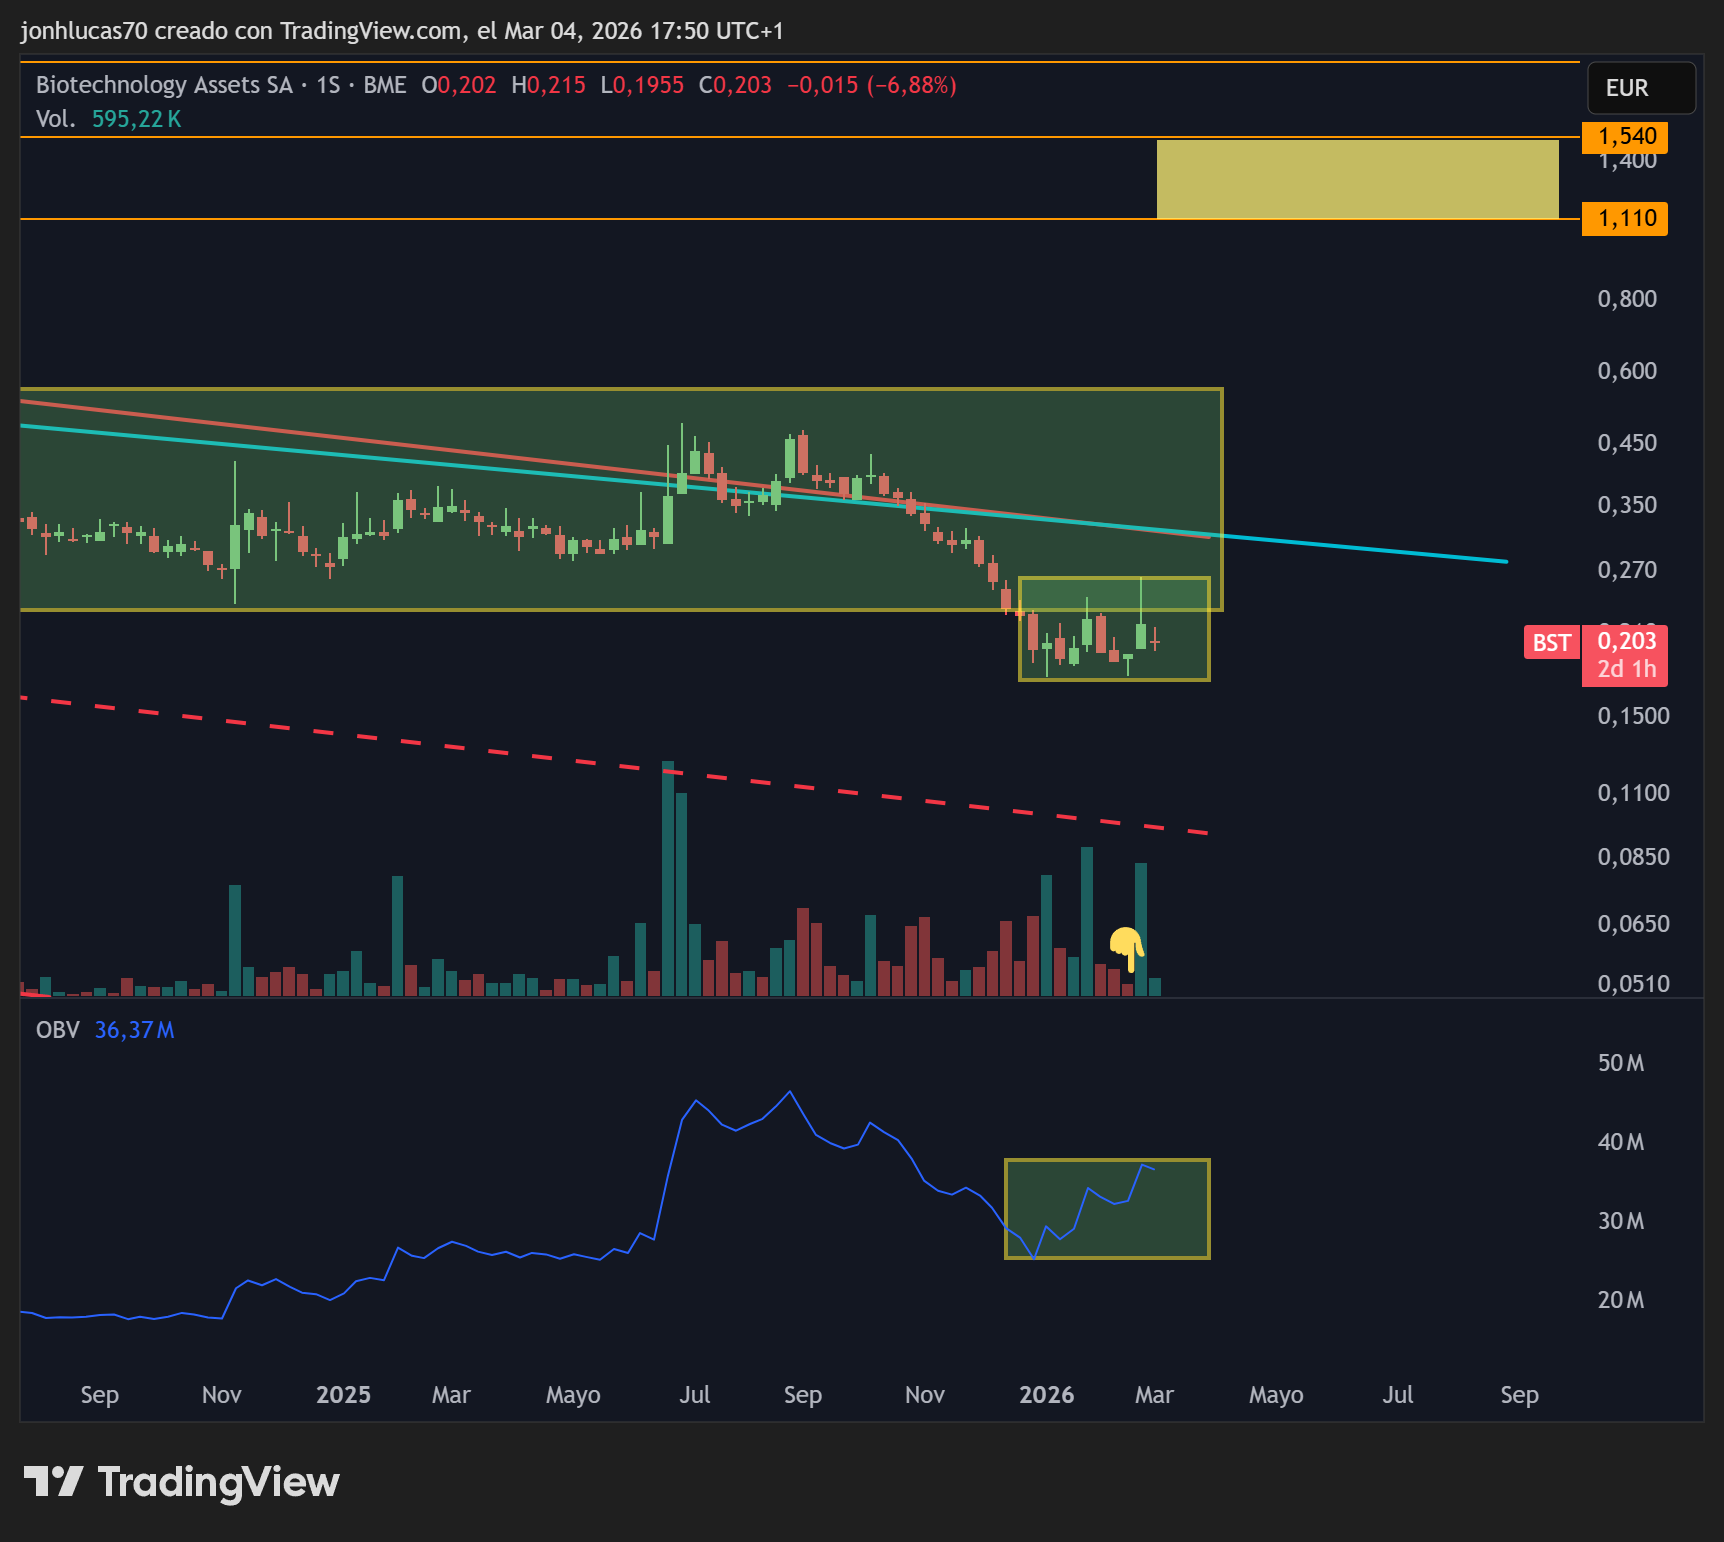Image resolution: width=1724 pixels, height=1542 pixels.
Task: Click the OBV indicator label
Action: coord(57,1030)
